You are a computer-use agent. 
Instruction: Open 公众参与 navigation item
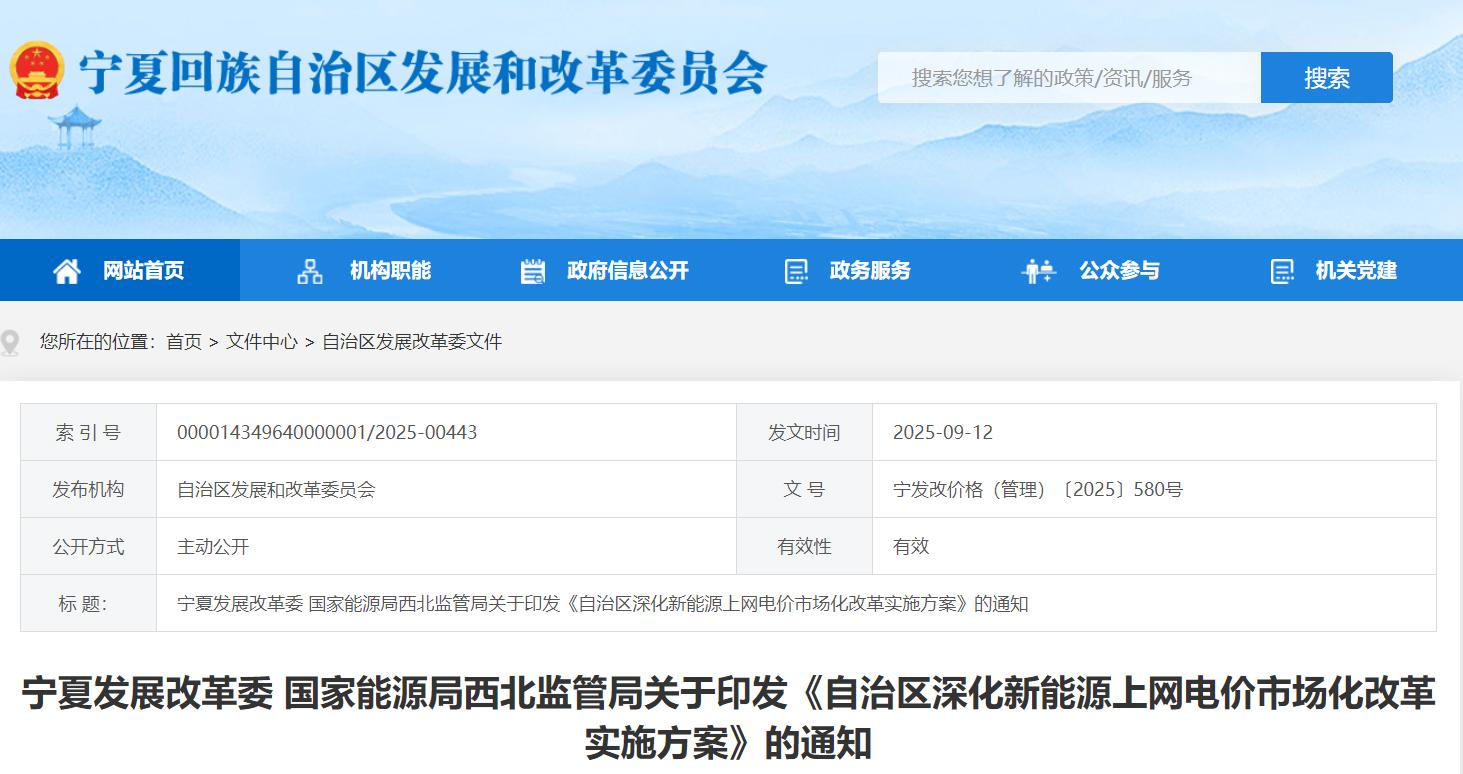(x=1119, y=270)
